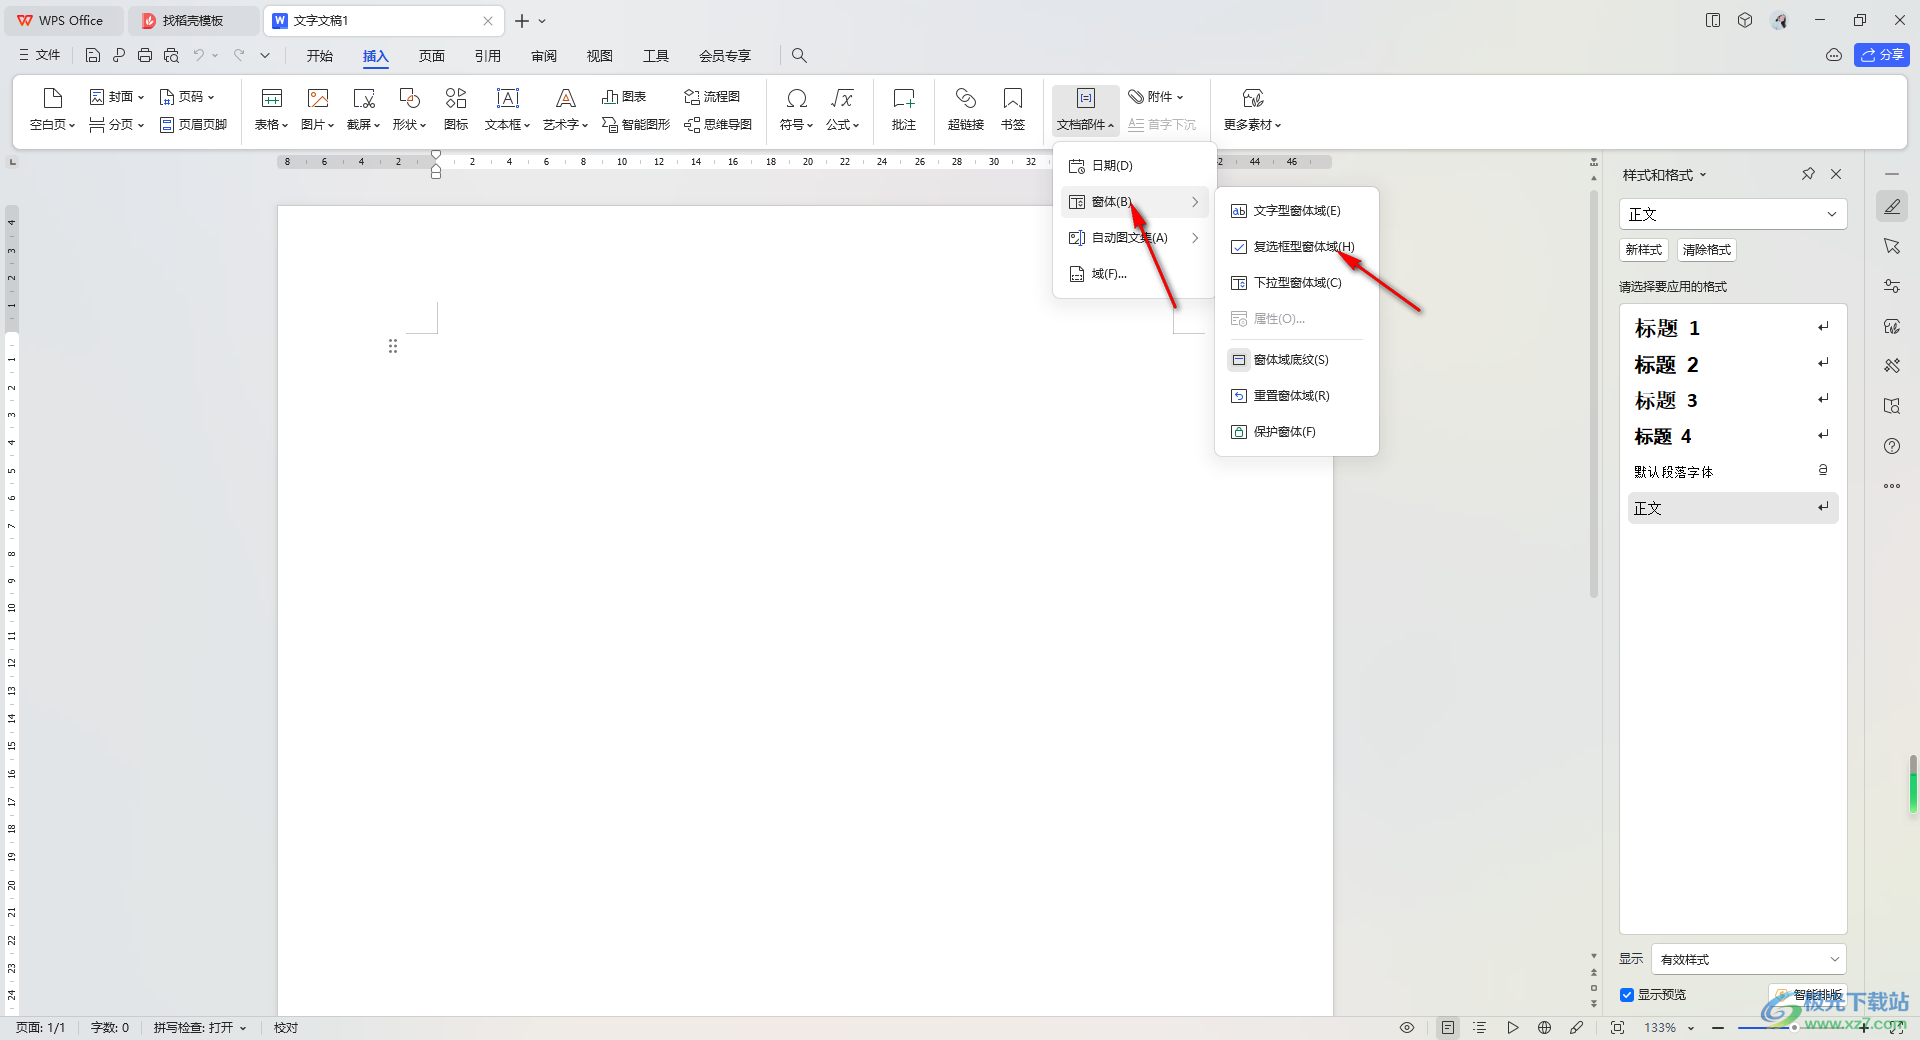Insert a Flowchart
This screenshot has height=1040, width=1920.
(712, 97)
